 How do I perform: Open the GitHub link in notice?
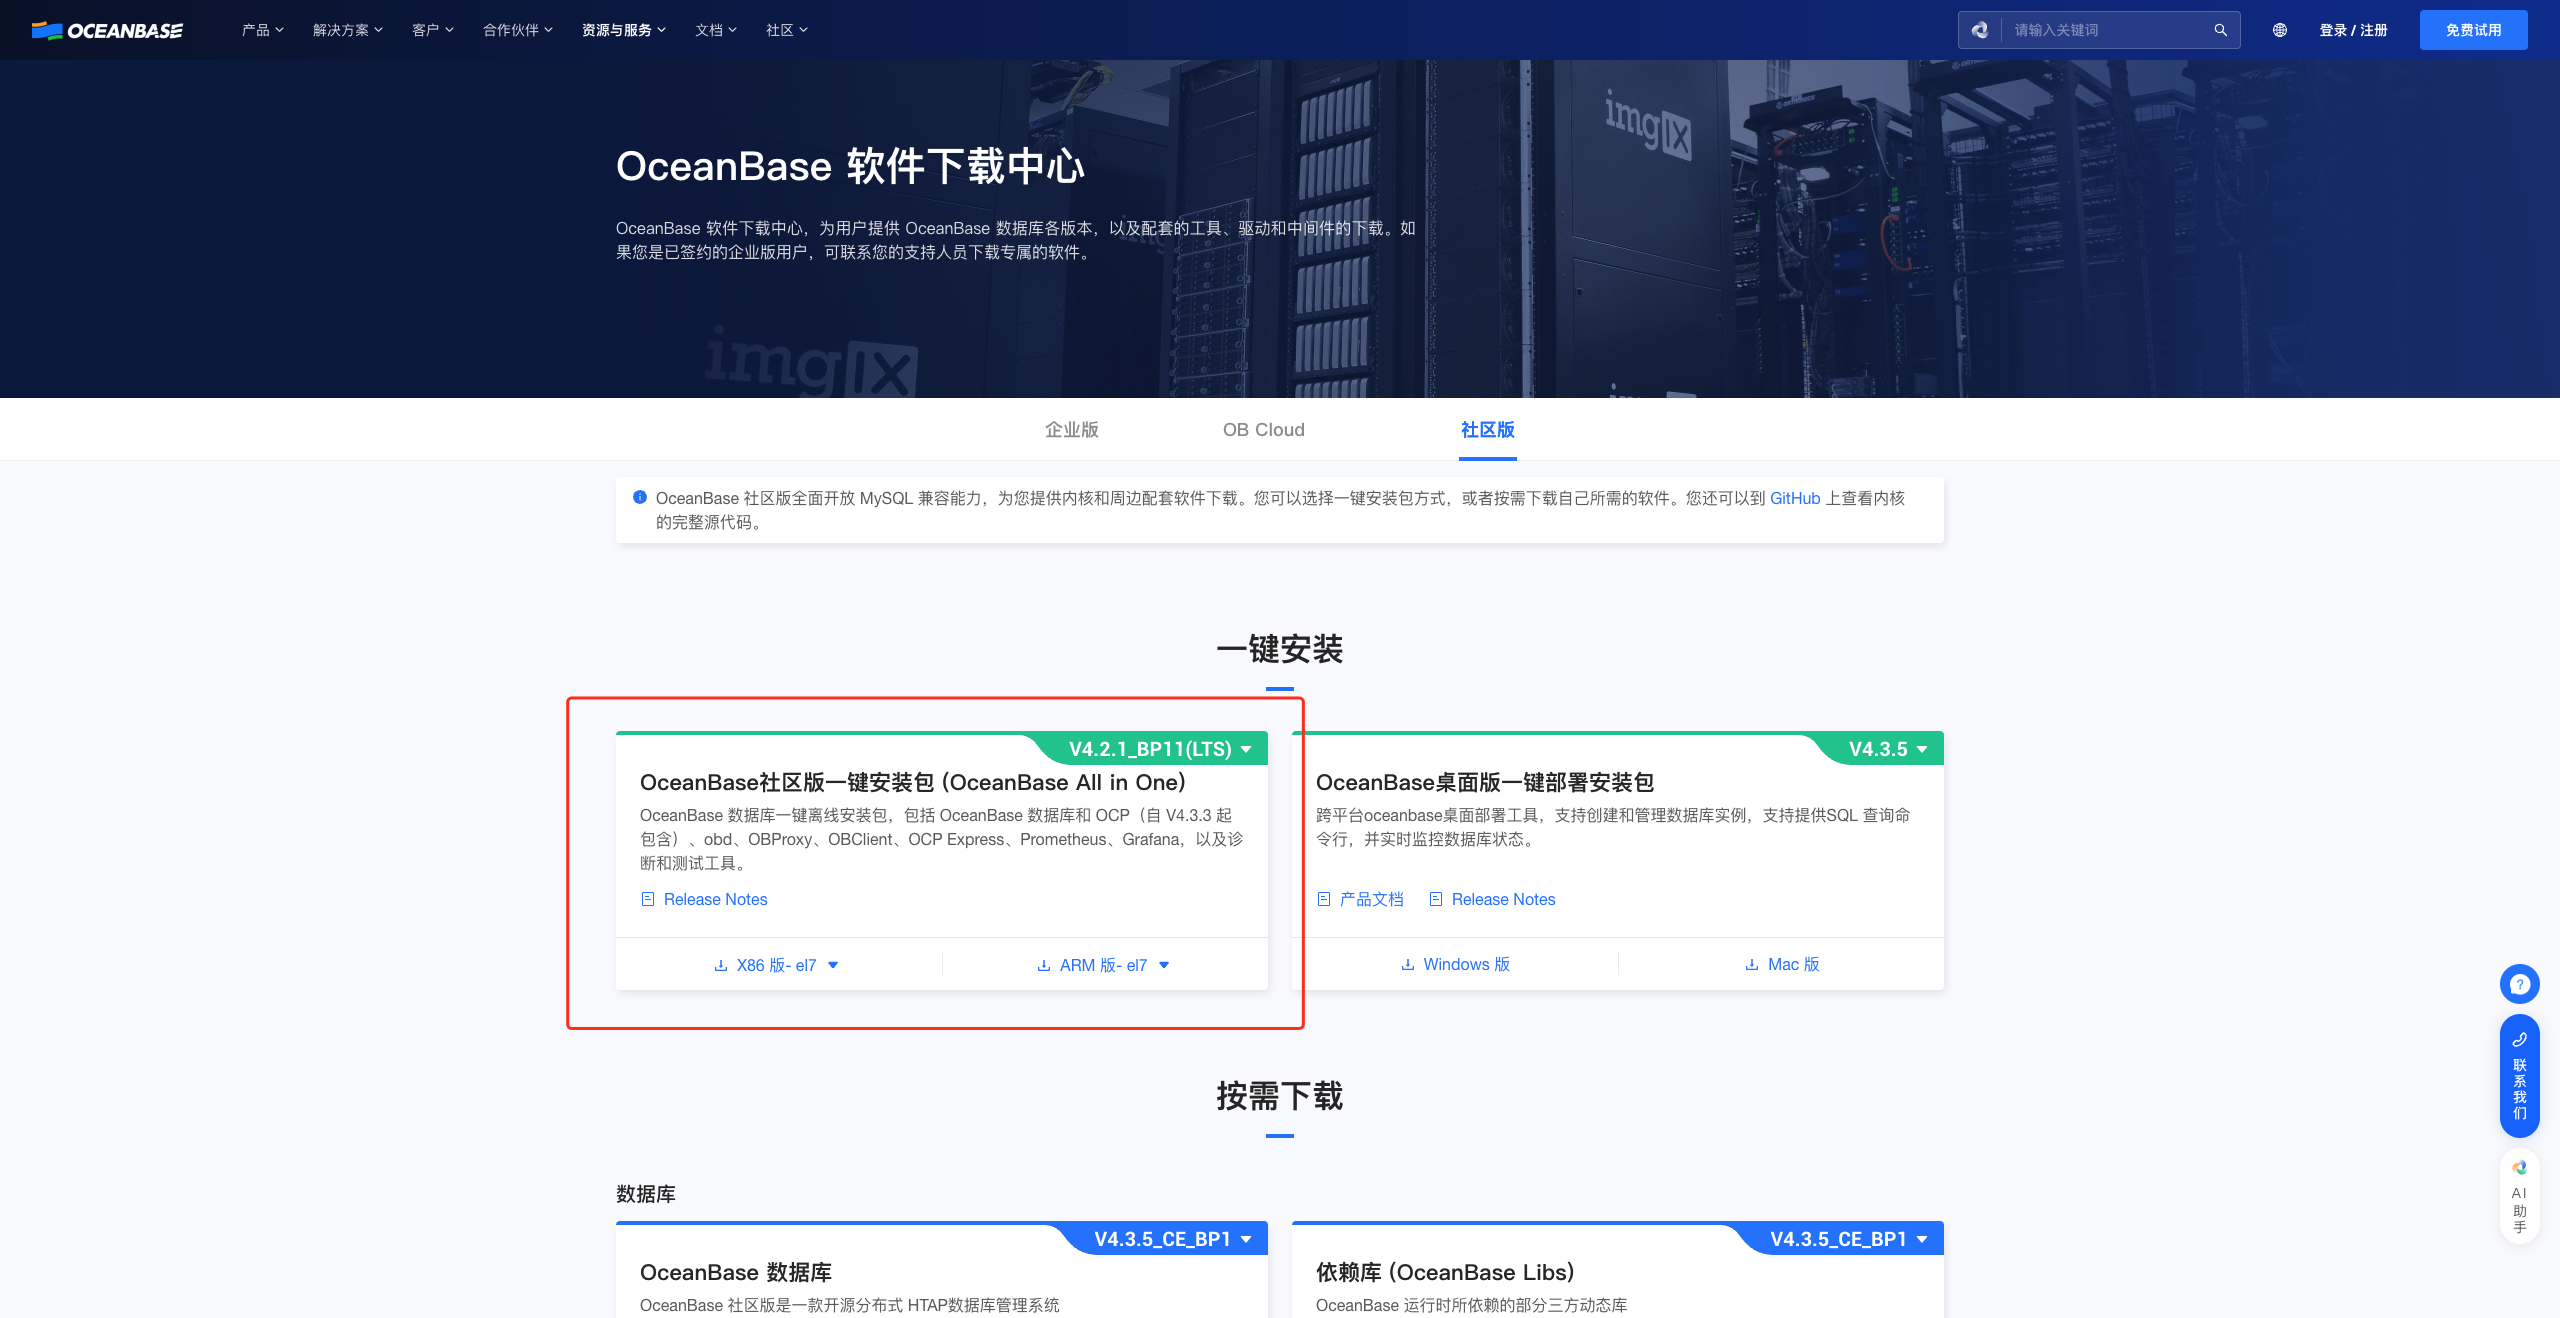point(1794,498)
